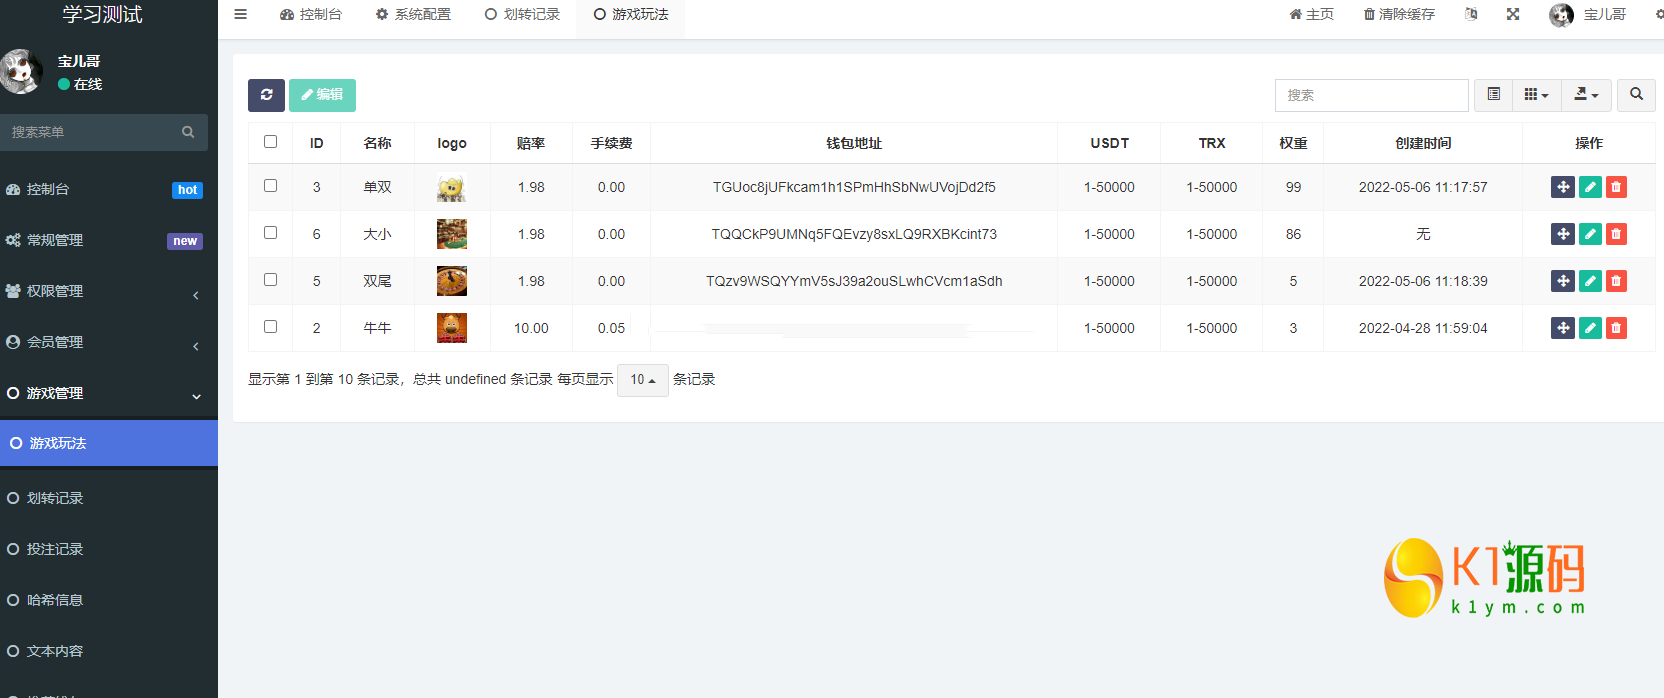Click wallet address TGUoc8jUFkcam1h1SPmHhSbNwUVojDd2f5
Screen dimensions: 1664x698
854,187
